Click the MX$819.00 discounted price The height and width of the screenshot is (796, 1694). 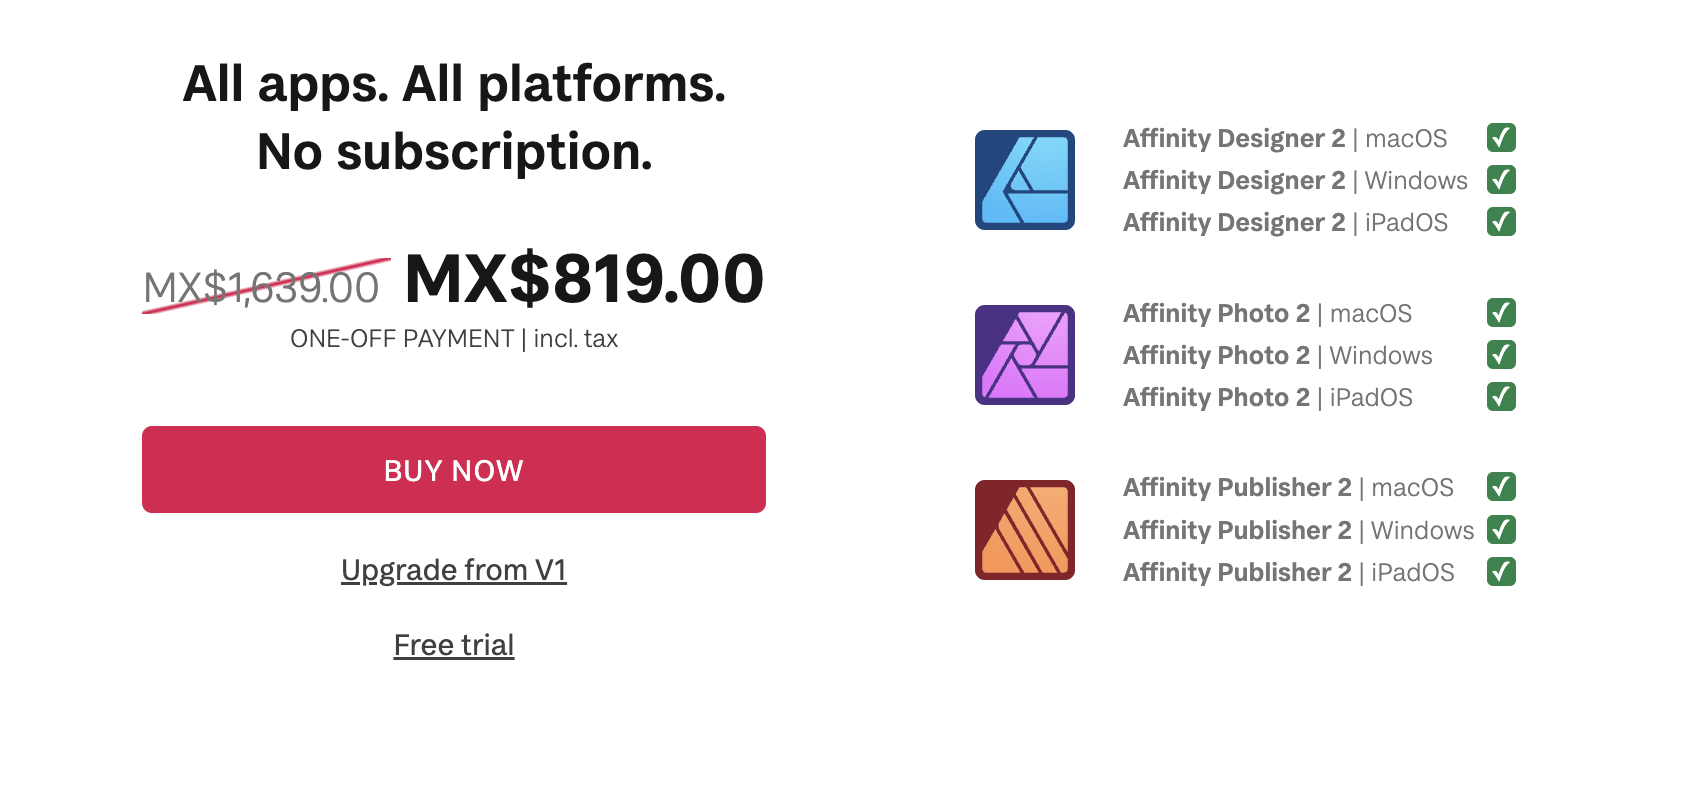pos(584,278)
